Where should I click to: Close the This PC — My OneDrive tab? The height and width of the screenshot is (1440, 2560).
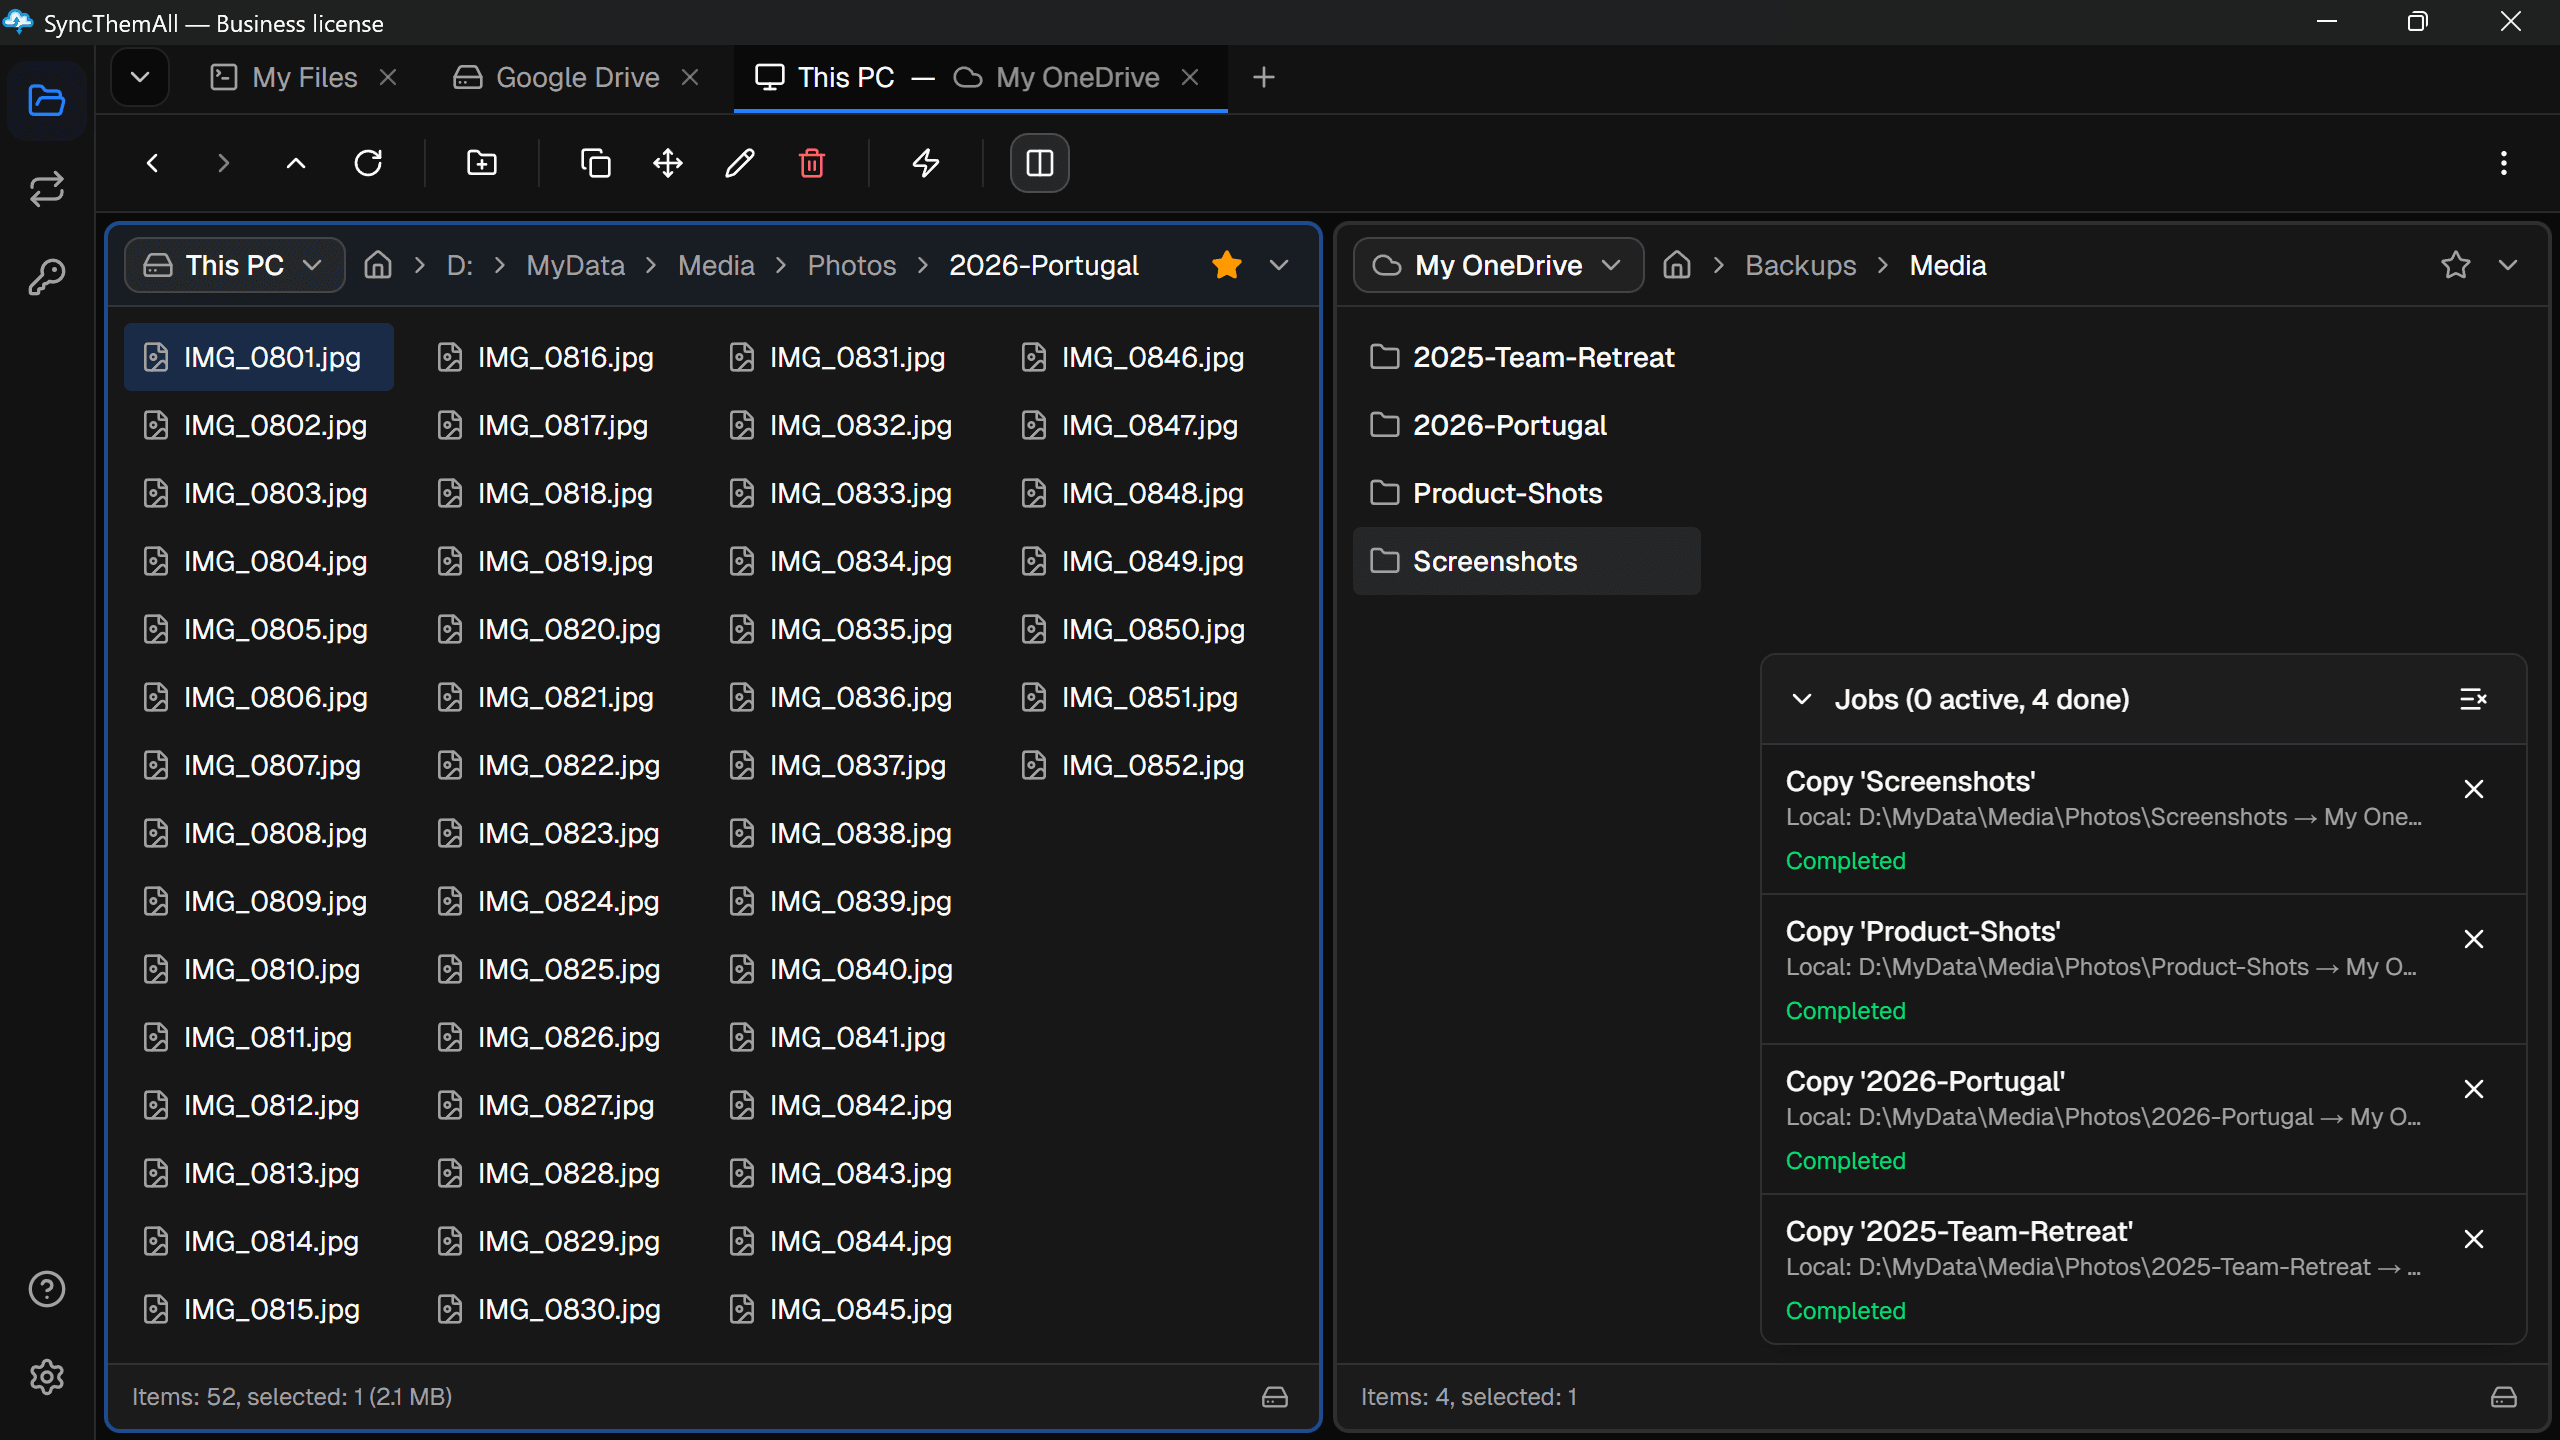tap(1190, 77)
